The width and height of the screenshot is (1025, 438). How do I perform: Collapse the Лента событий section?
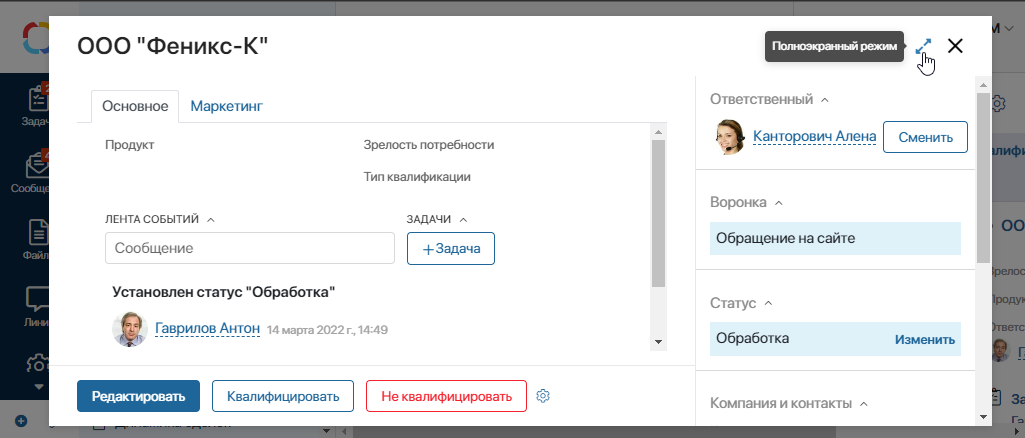coord(210,220)
